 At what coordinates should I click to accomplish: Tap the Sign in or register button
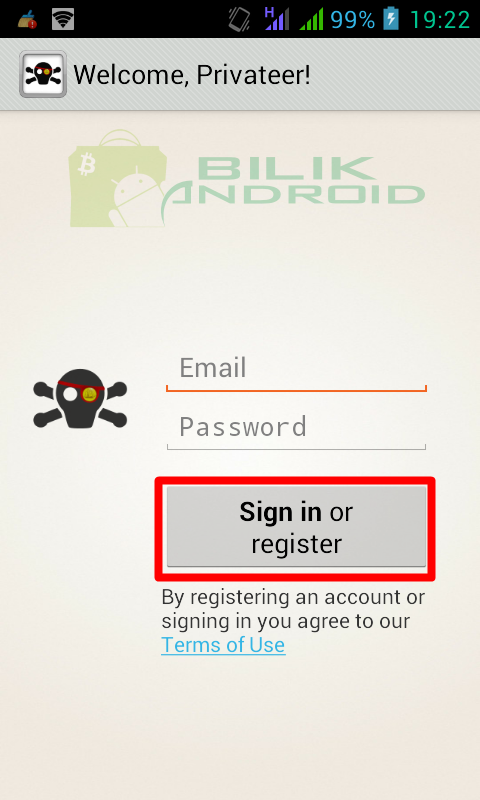pos(296,527)
